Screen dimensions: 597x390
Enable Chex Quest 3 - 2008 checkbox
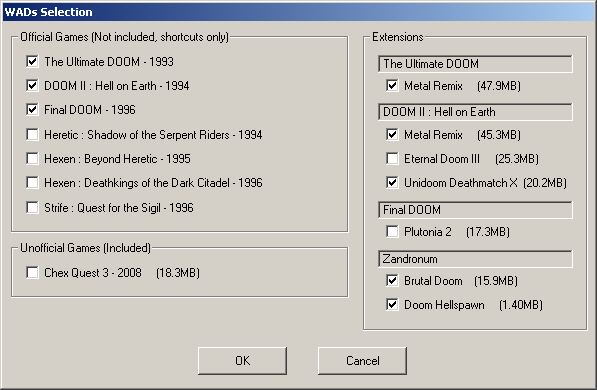32,273
